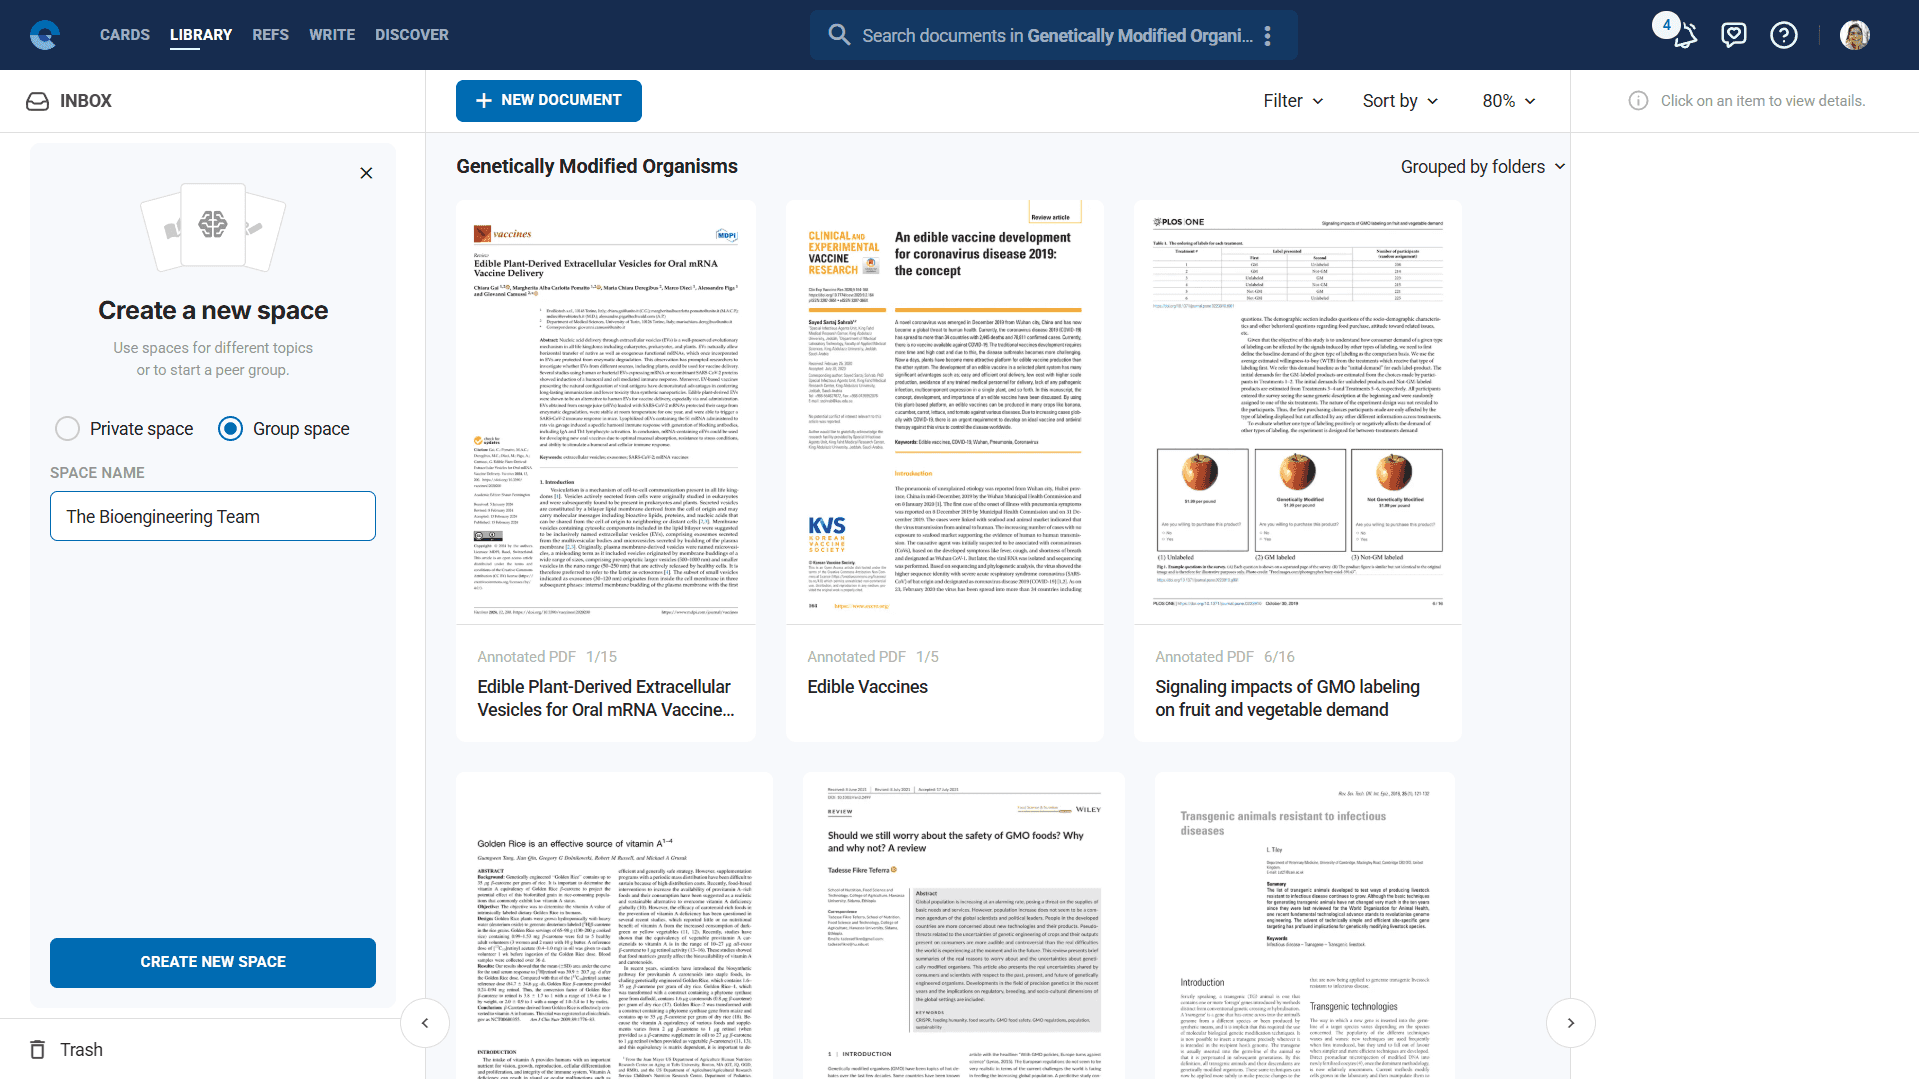Switch to the Cards tab
The image size is (1919, 1079).
(x=125, y=35)
